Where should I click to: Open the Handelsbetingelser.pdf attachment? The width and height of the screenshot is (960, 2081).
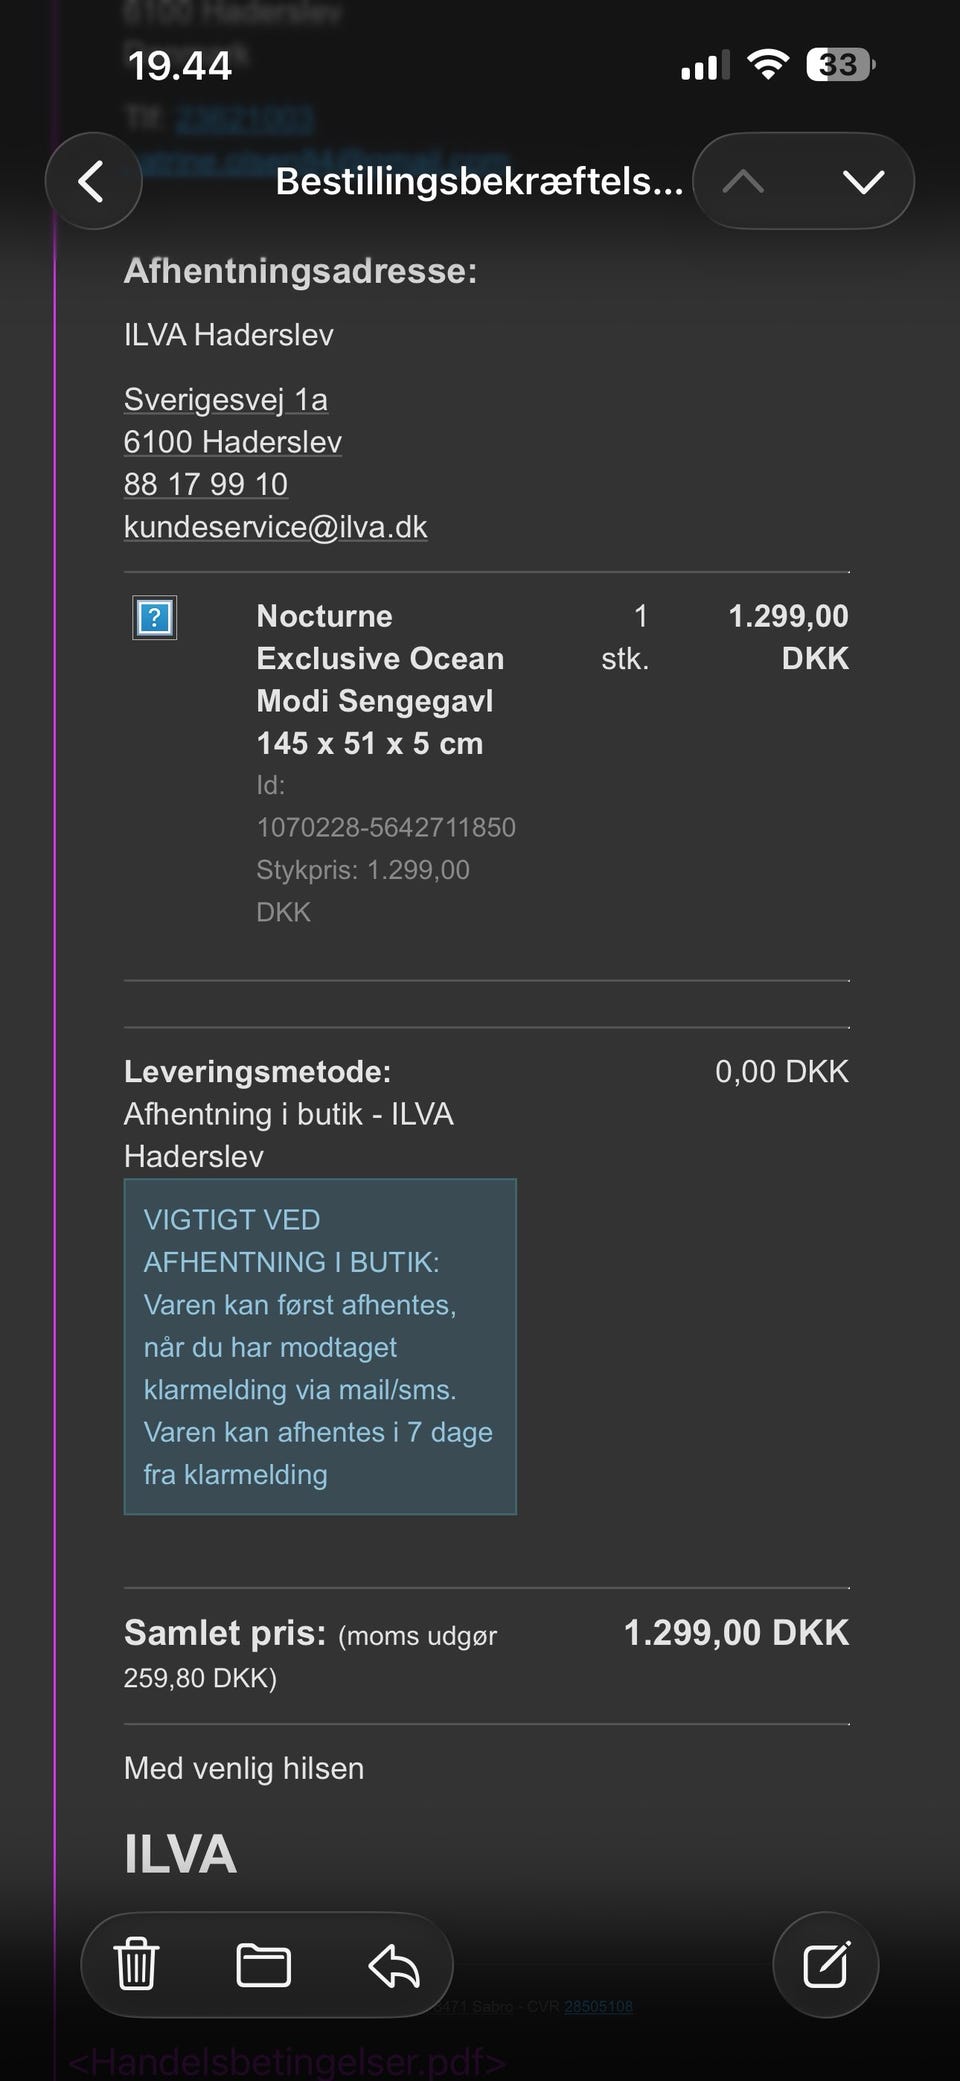[x=288, y=2062]
